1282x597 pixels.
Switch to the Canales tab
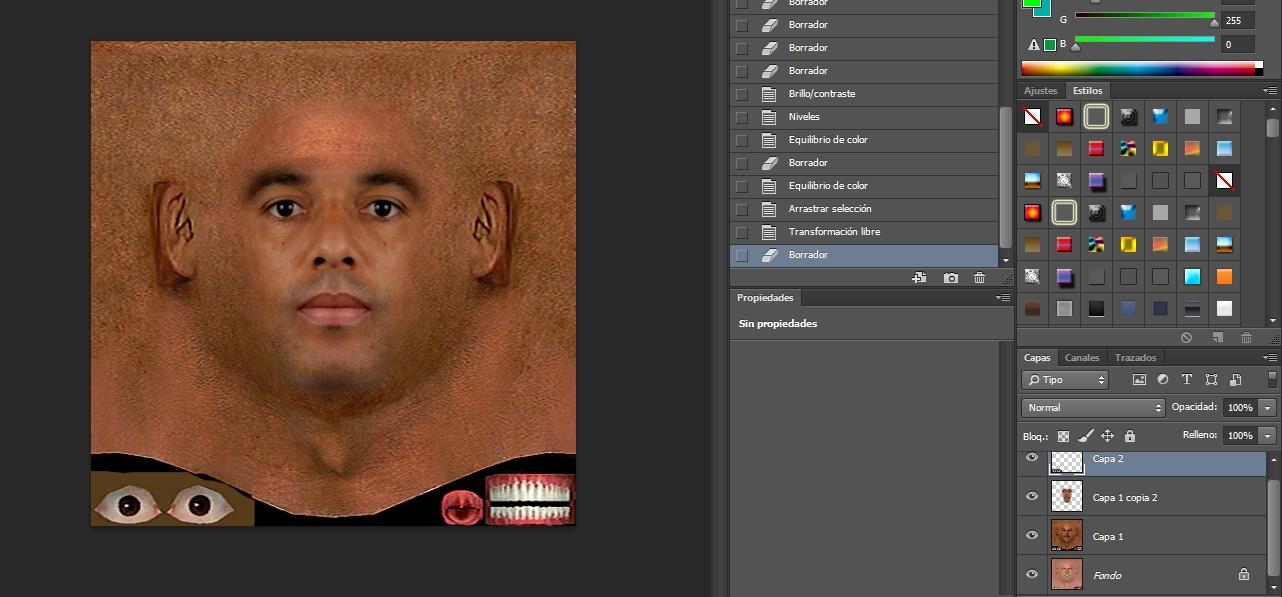[x=1081, y=358]
